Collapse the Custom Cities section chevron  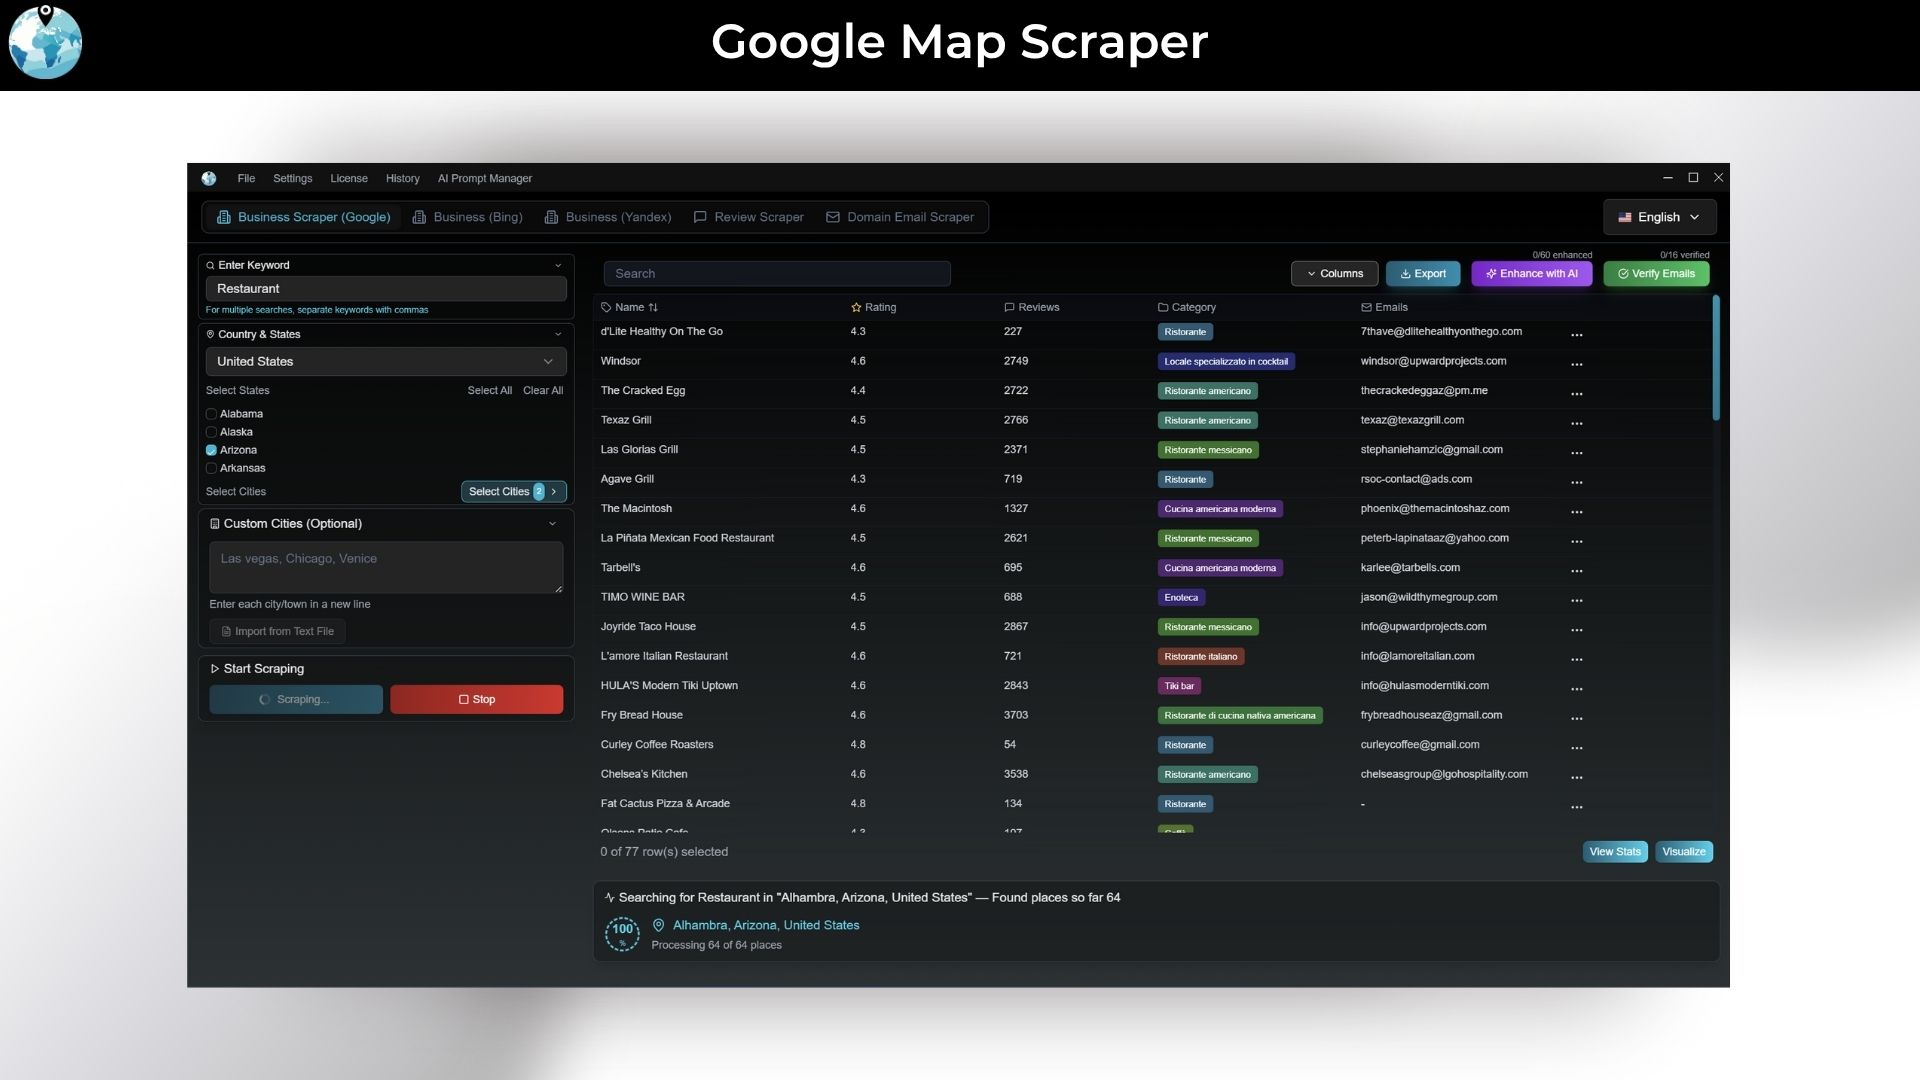click(552, 523)
